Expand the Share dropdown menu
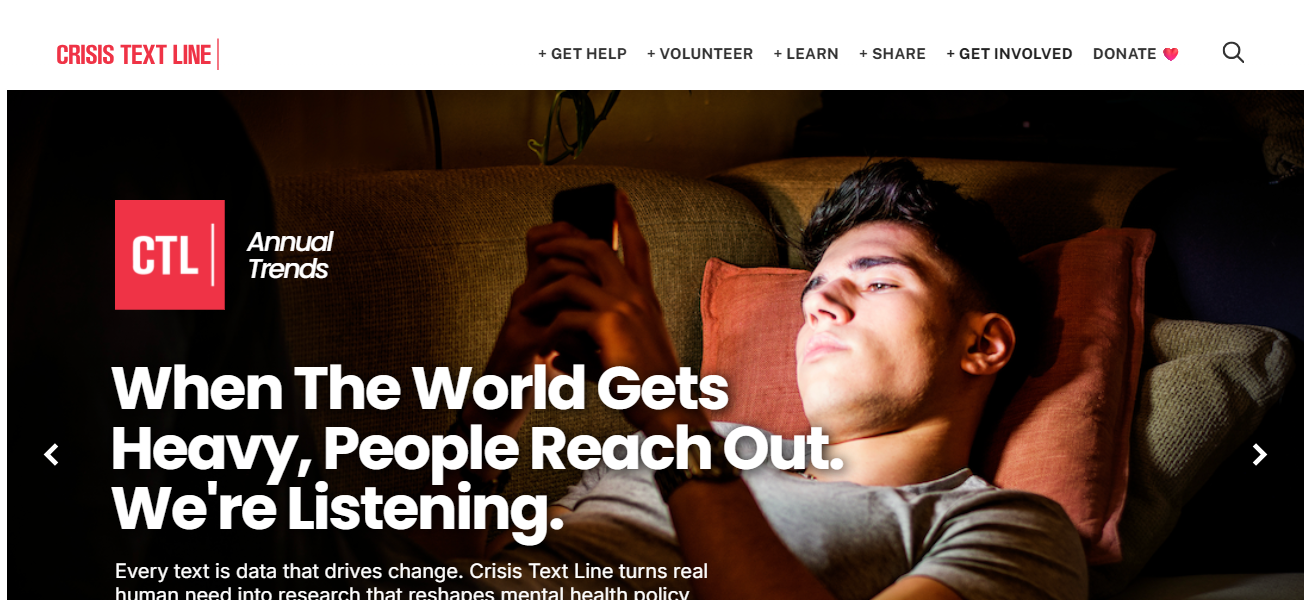Screen dimensions: 1312x600 click(892, 54)
